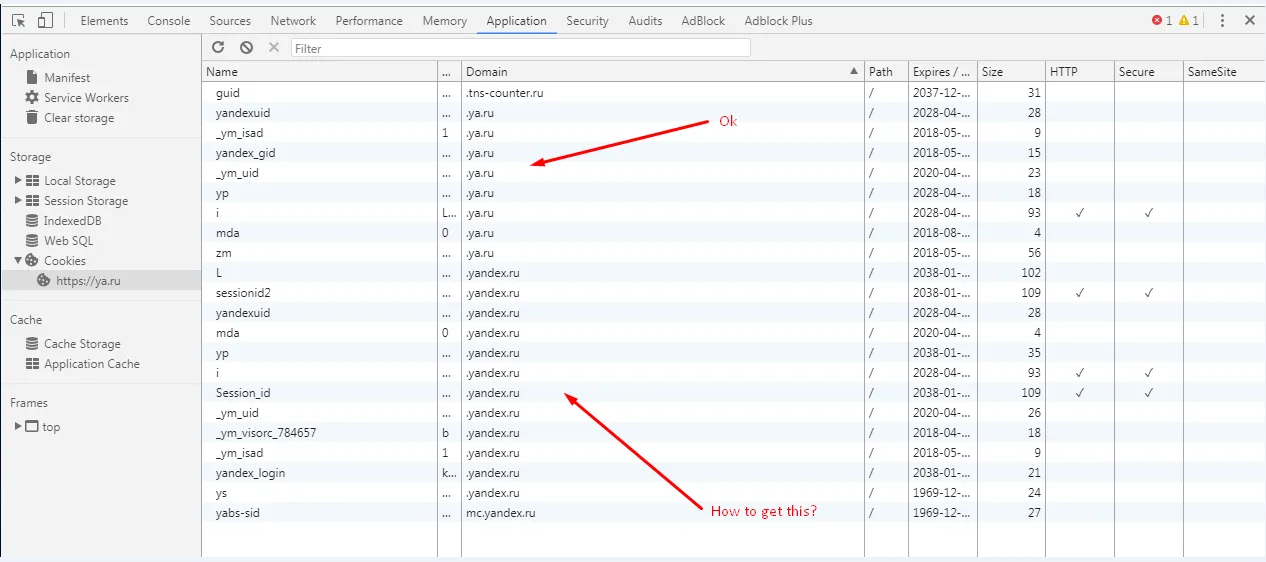
Task: Show the yellow warning count indicator
Action: (x=1189, y=20)
